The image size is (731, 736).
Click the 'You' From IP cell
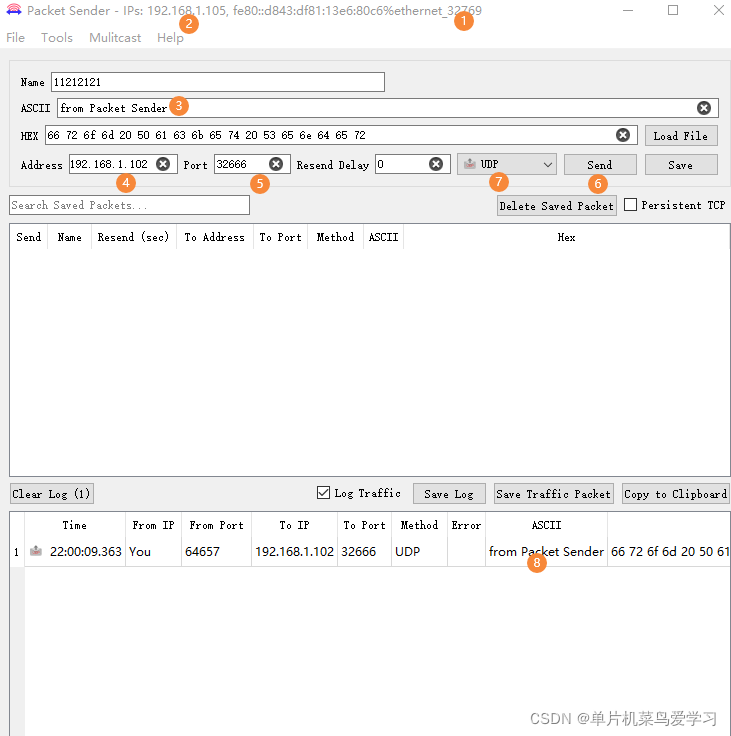pos(154,552)
